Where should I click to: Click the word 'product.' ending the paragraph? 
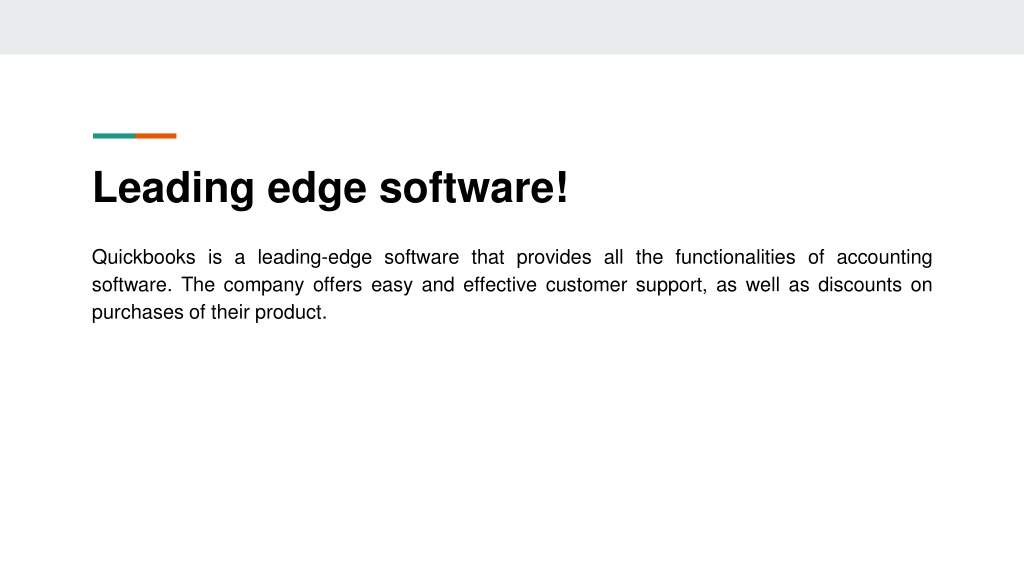click(x=291, y=313)
